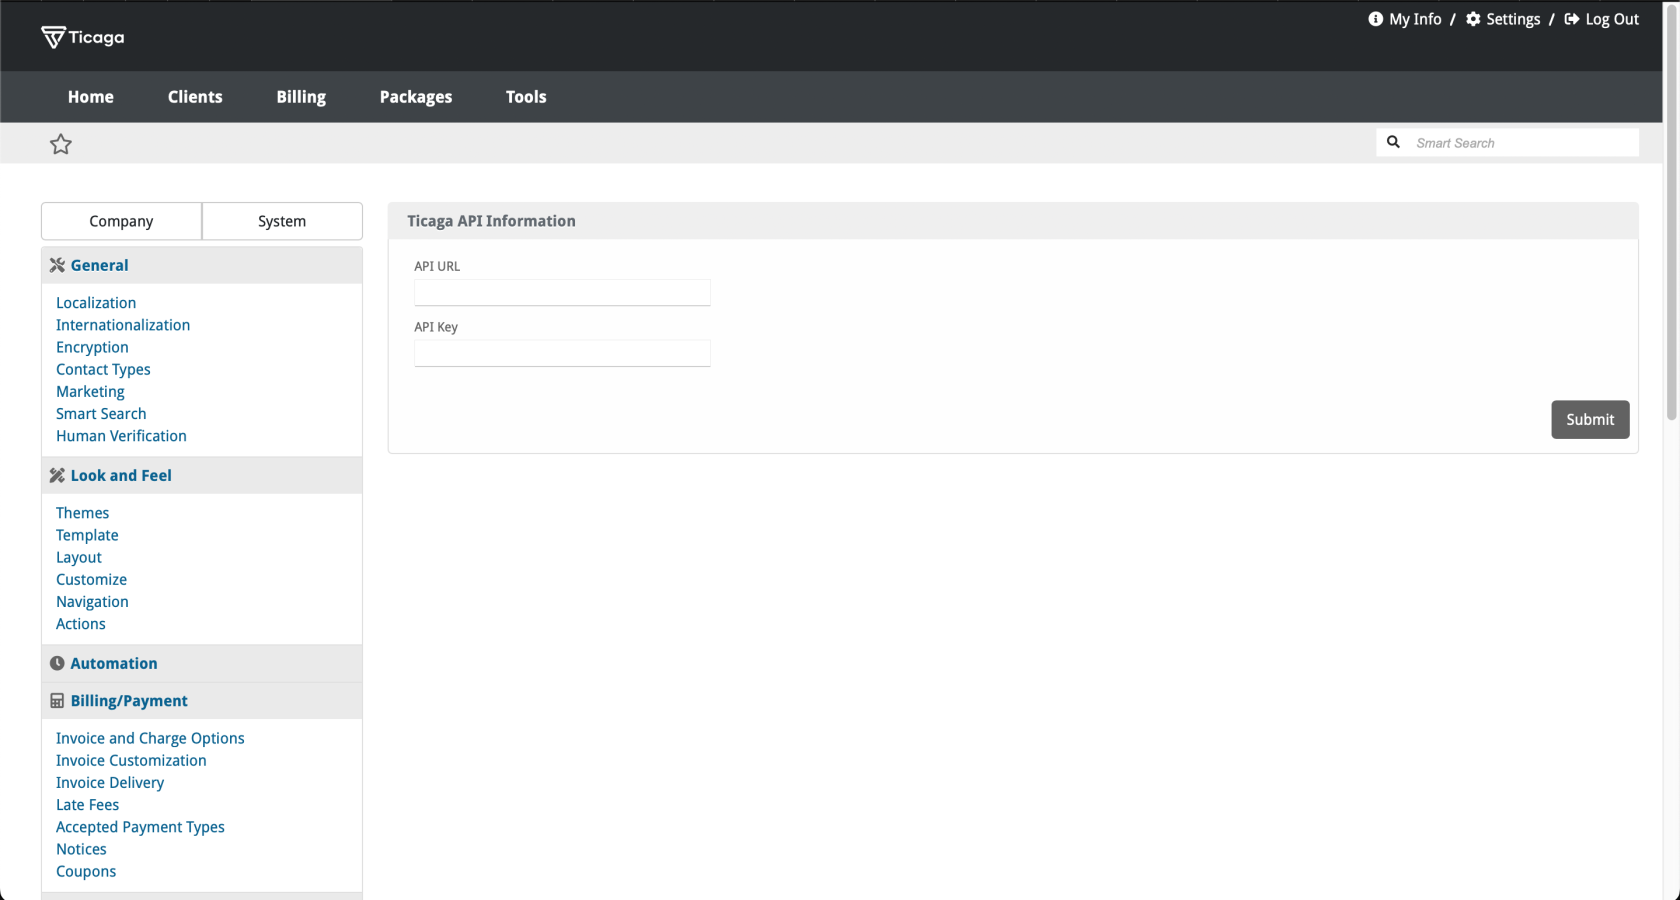Click the Settings gear icon
Screen dimensions: 1680x900
click(x=1473, y=19)
